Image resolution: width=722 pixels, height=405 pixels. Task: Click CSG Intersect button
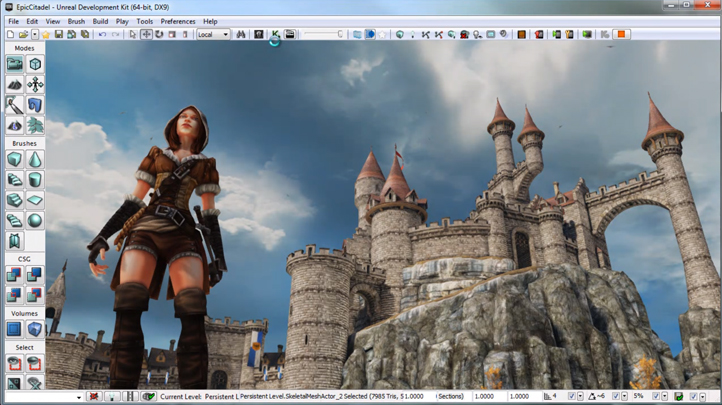click(x=15, y=295)
